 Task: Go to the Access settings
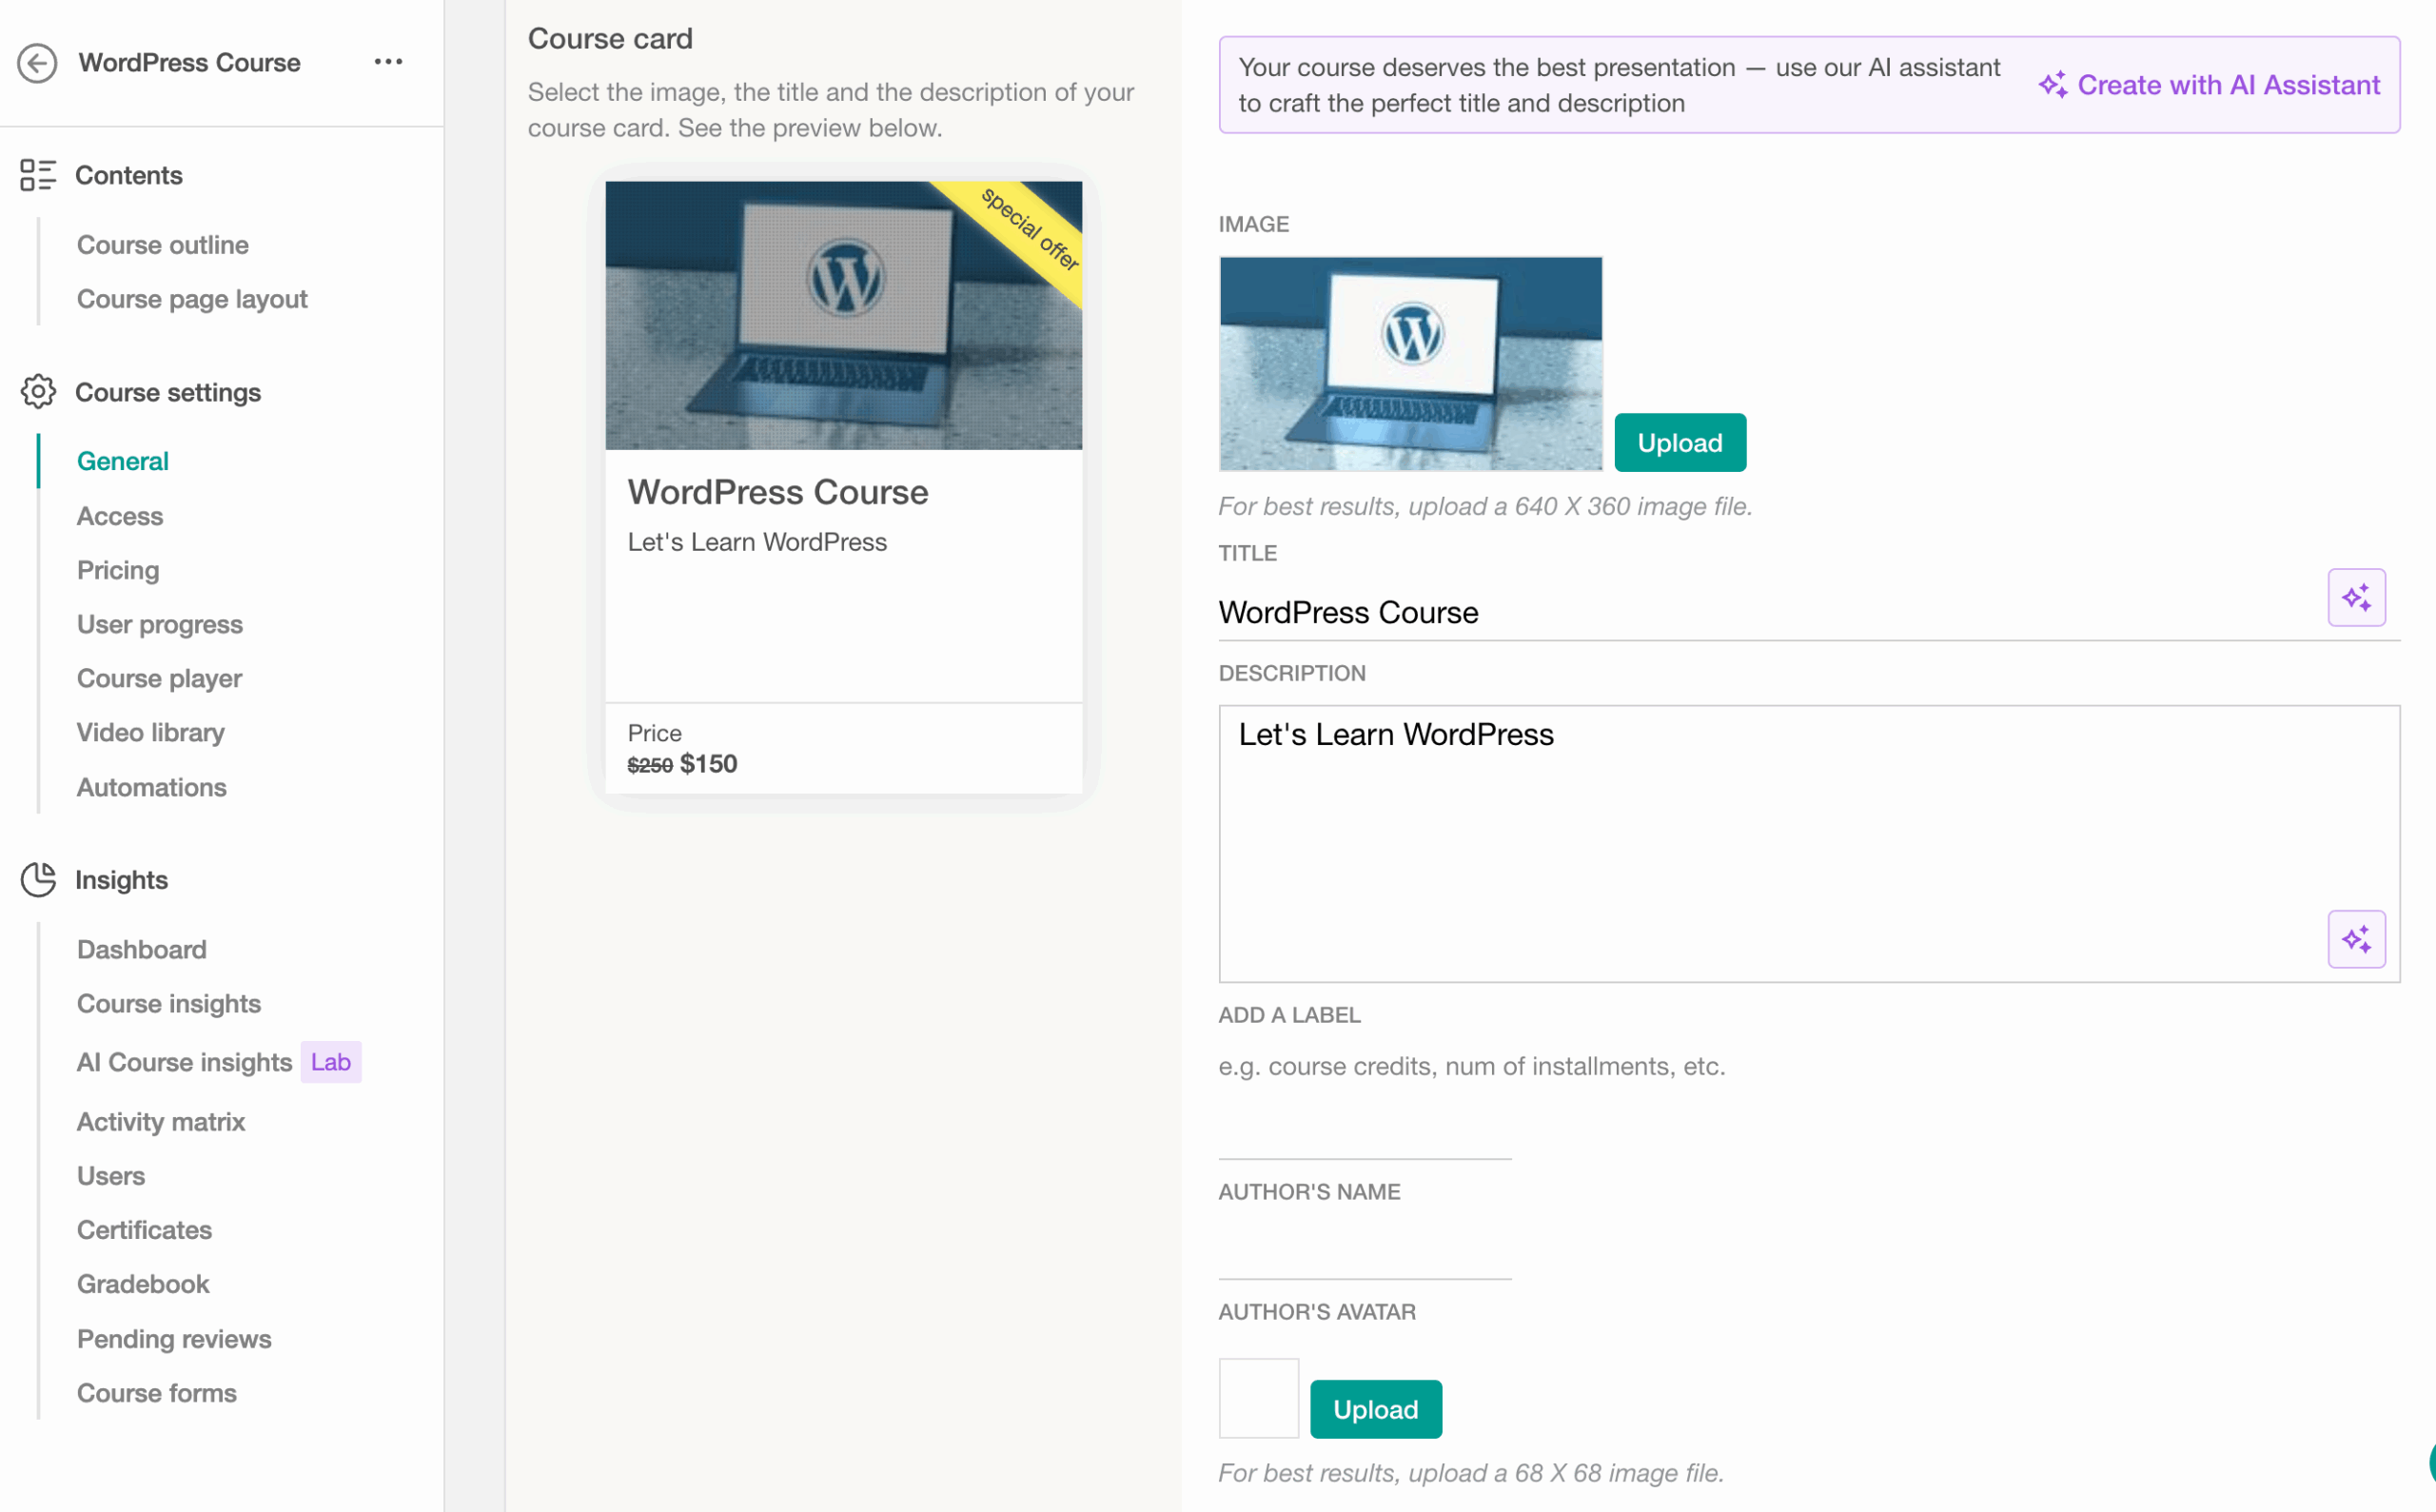(x=120, y=516)
